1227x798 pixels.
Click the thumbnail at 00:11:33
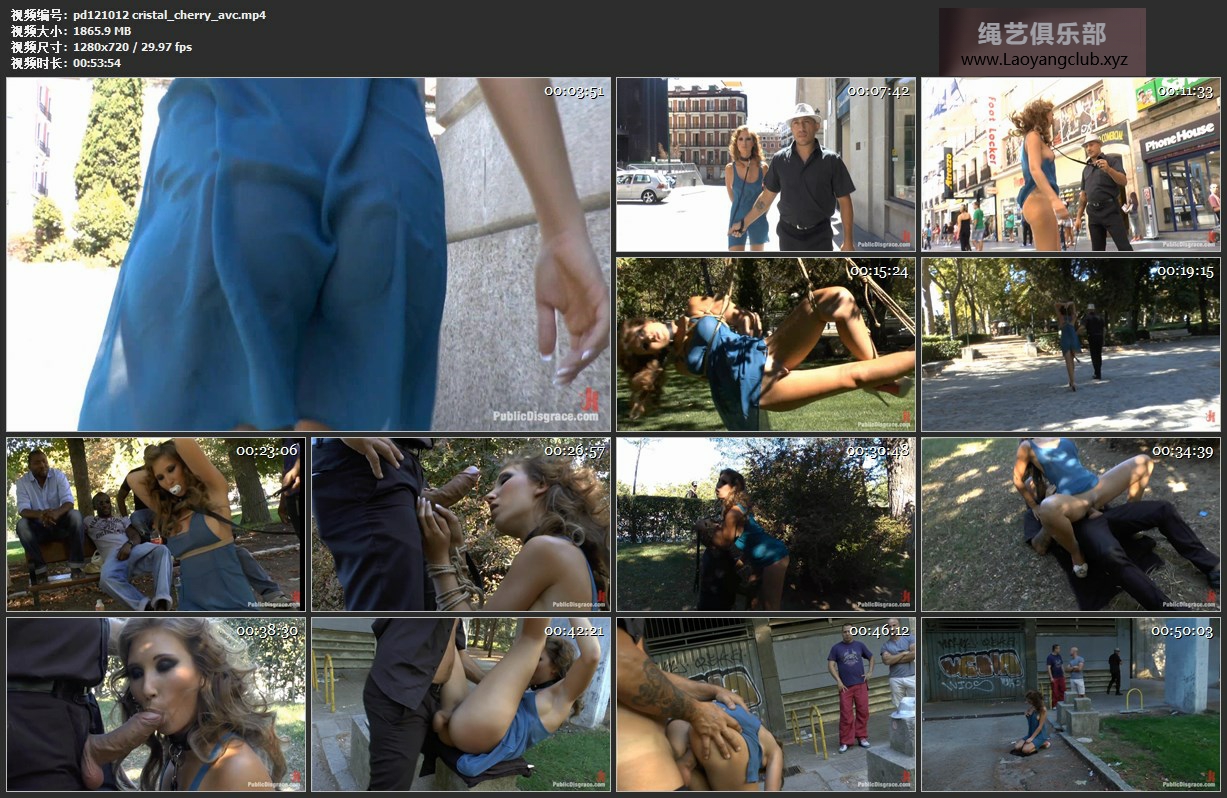click(1070, 165)
